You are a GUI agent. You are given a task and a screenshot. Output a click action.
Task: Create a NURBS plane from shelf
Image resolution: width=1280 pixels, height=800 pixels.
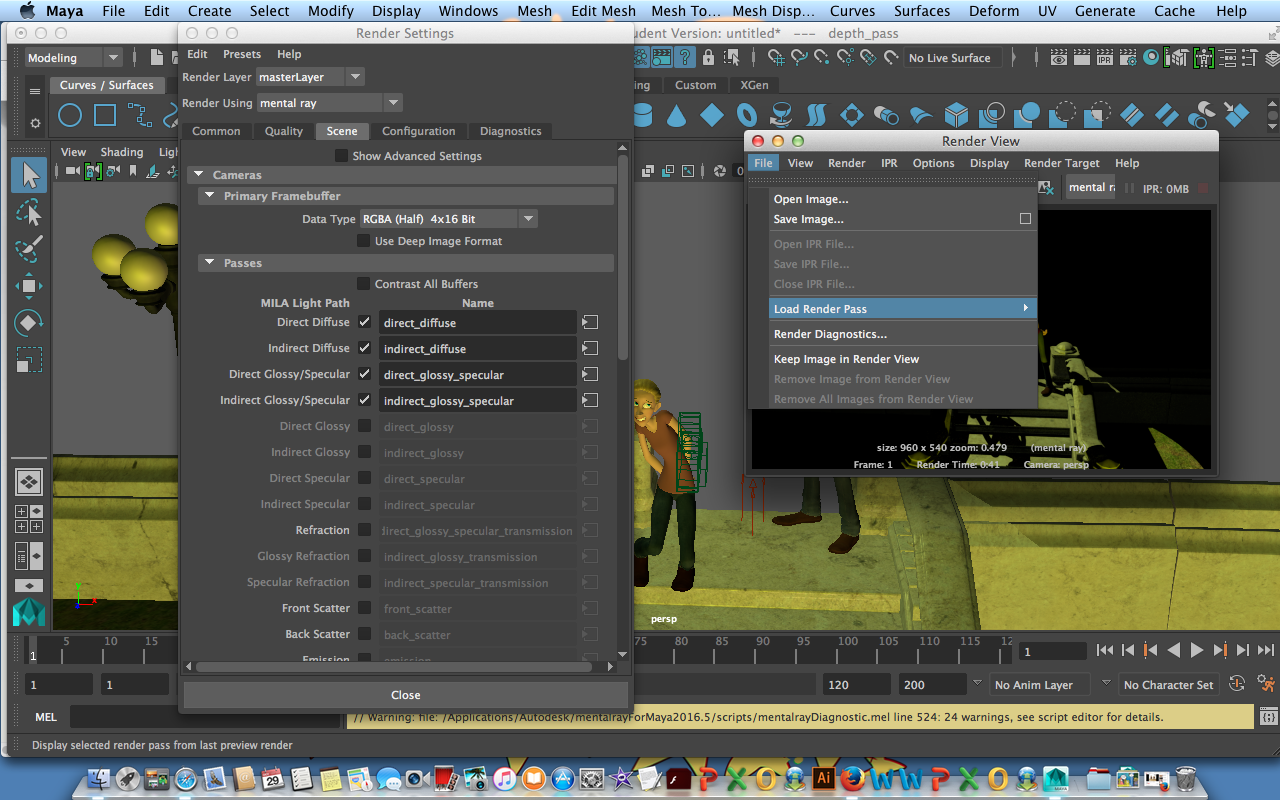tap(712, 115)
